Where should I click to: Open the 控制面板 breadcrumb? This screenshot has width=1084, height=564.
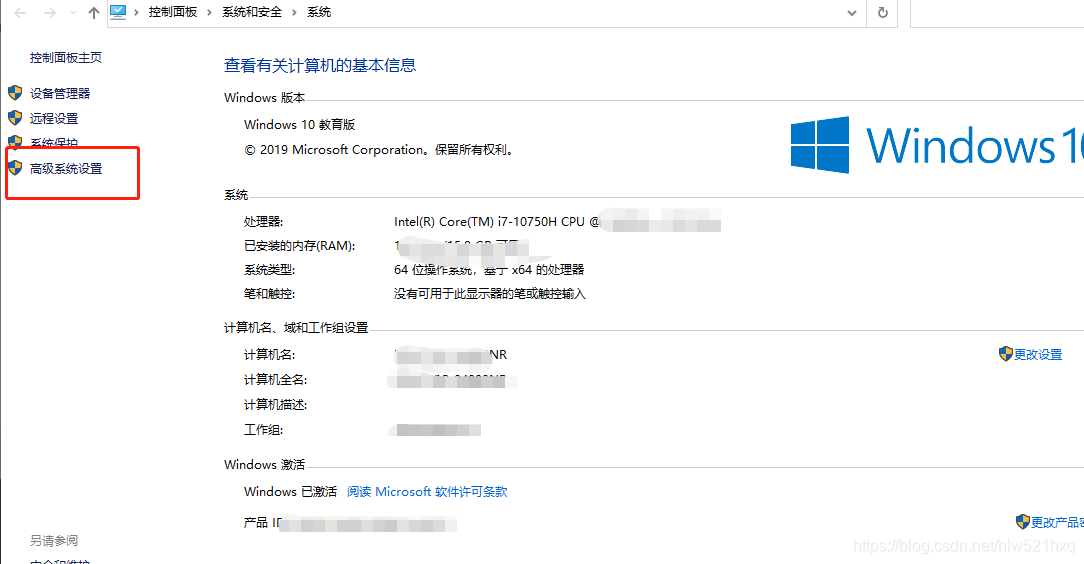(x=173, y=12)
